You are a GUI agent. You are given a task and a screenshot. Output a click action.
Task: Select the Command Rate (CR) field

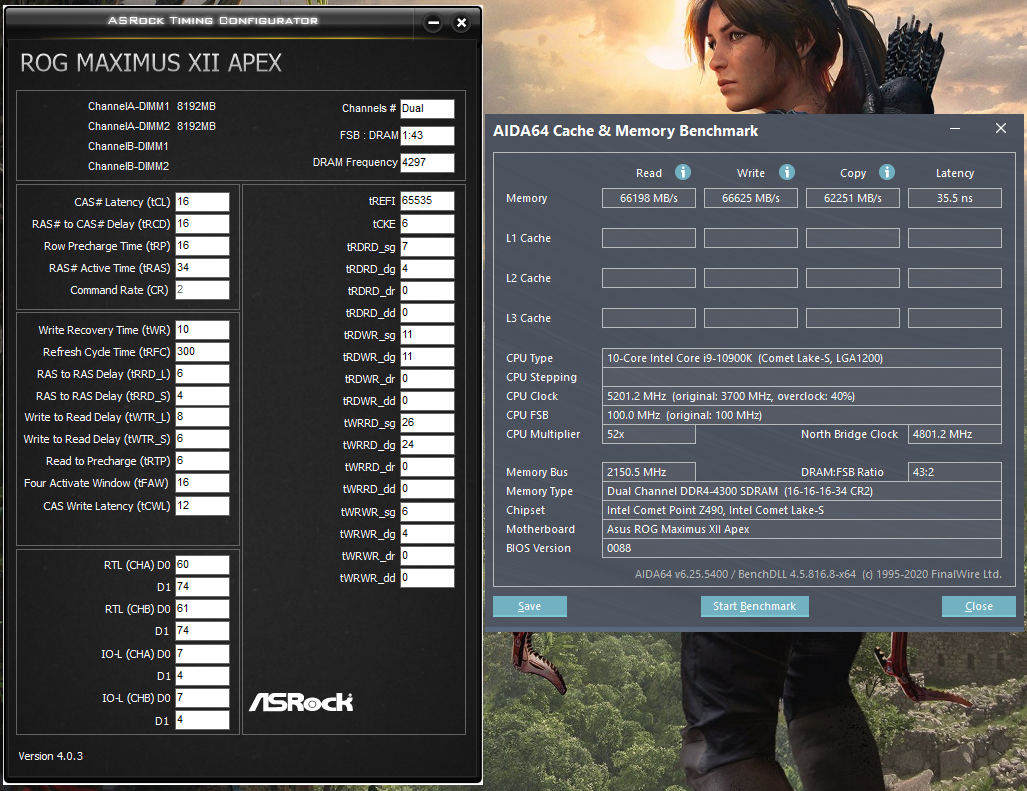[202, 290]
